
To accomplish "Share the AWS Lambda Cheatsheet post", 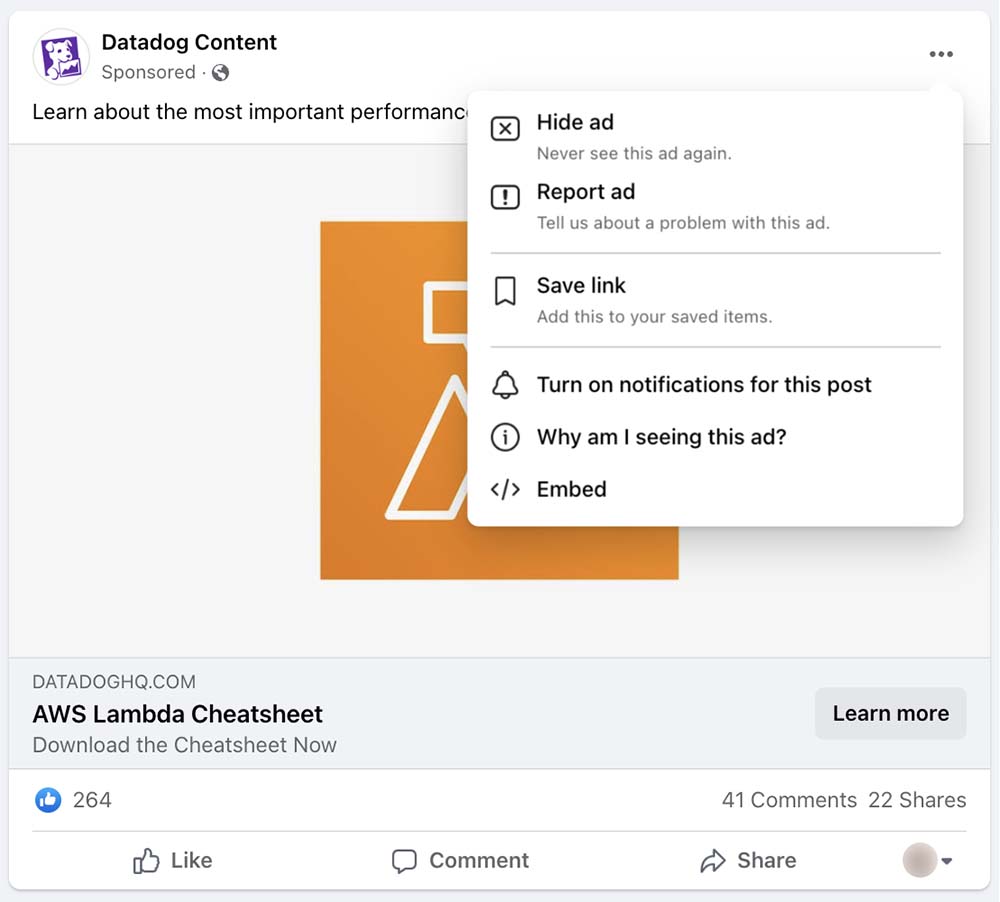I will point(748,861).
